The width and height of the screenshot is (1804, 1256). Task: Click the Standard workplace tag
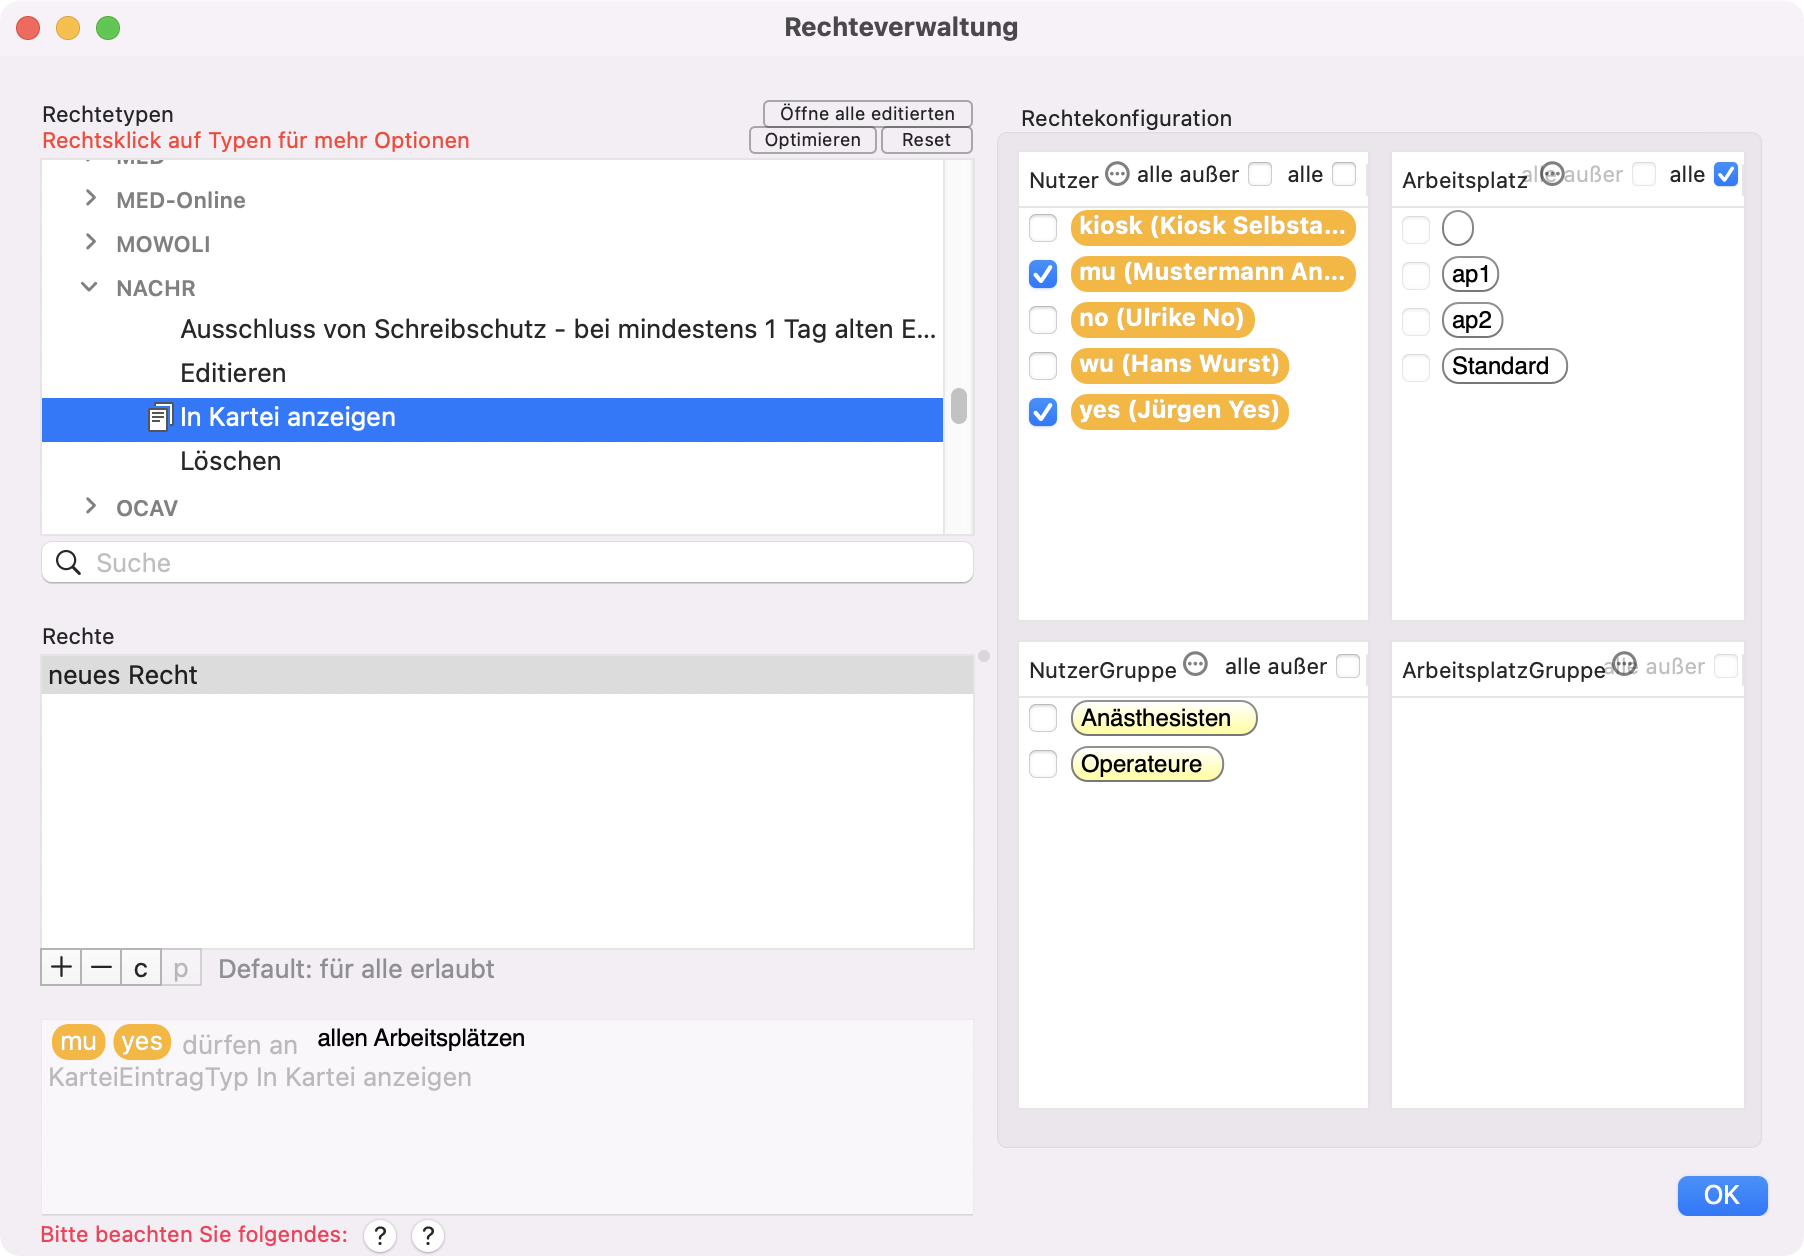[x=1504, y=366]
